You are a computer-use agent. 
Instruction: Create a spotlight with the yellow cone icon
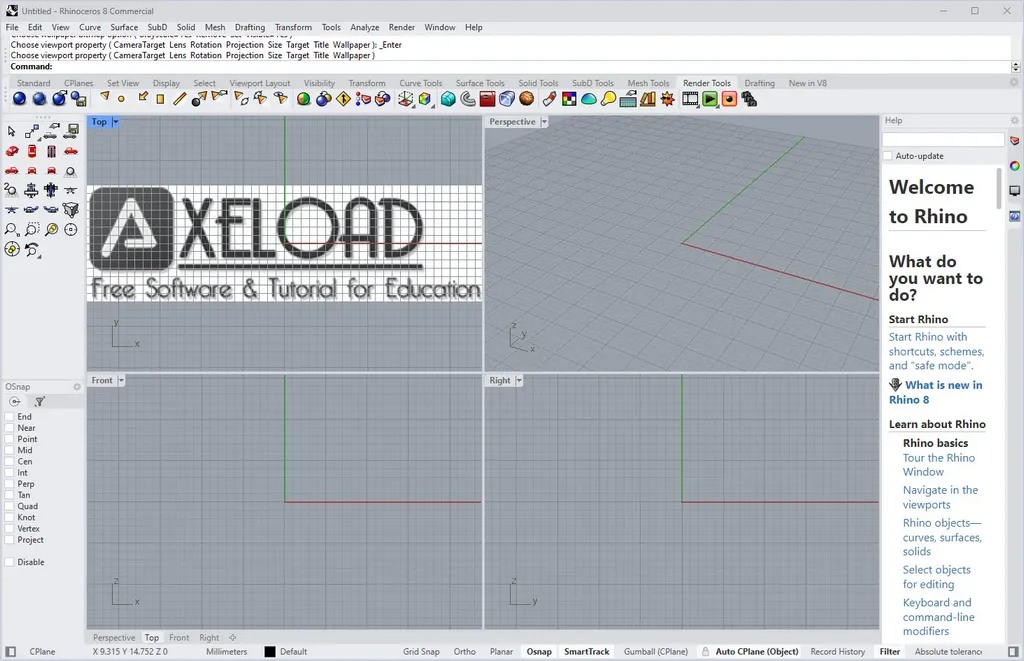[104, 97]
